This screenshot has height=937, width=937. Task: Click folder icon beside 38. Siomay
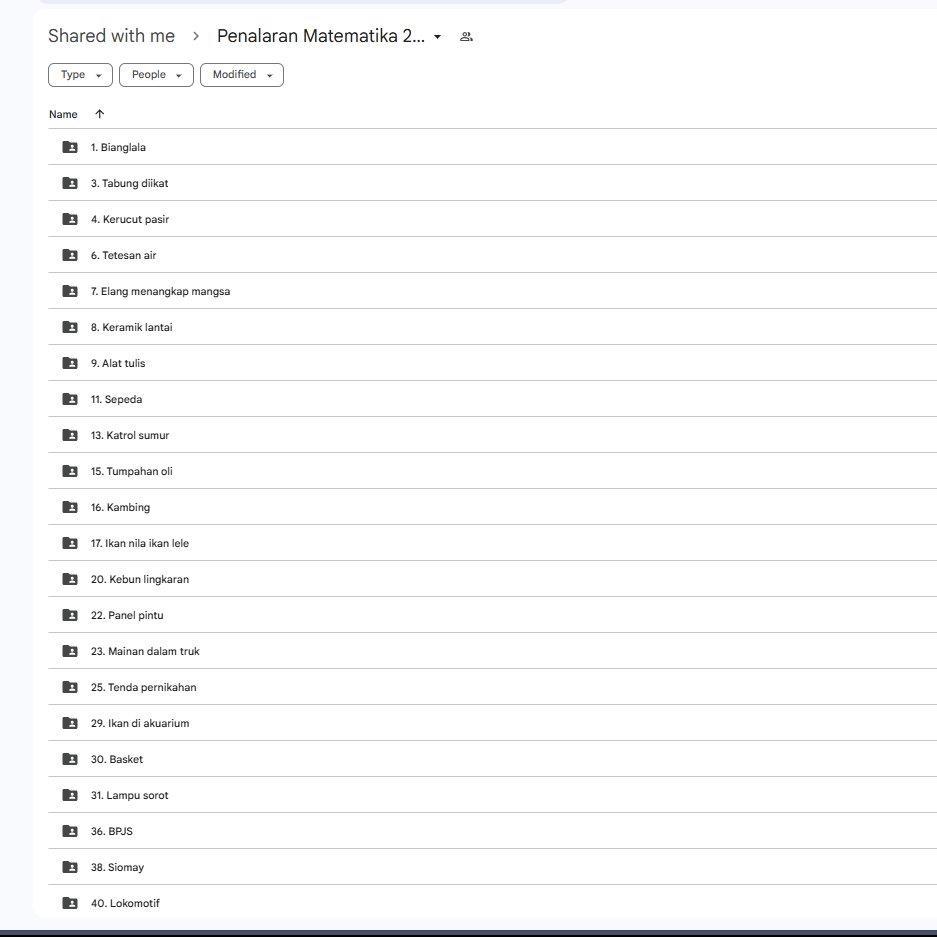click(70, 866)
